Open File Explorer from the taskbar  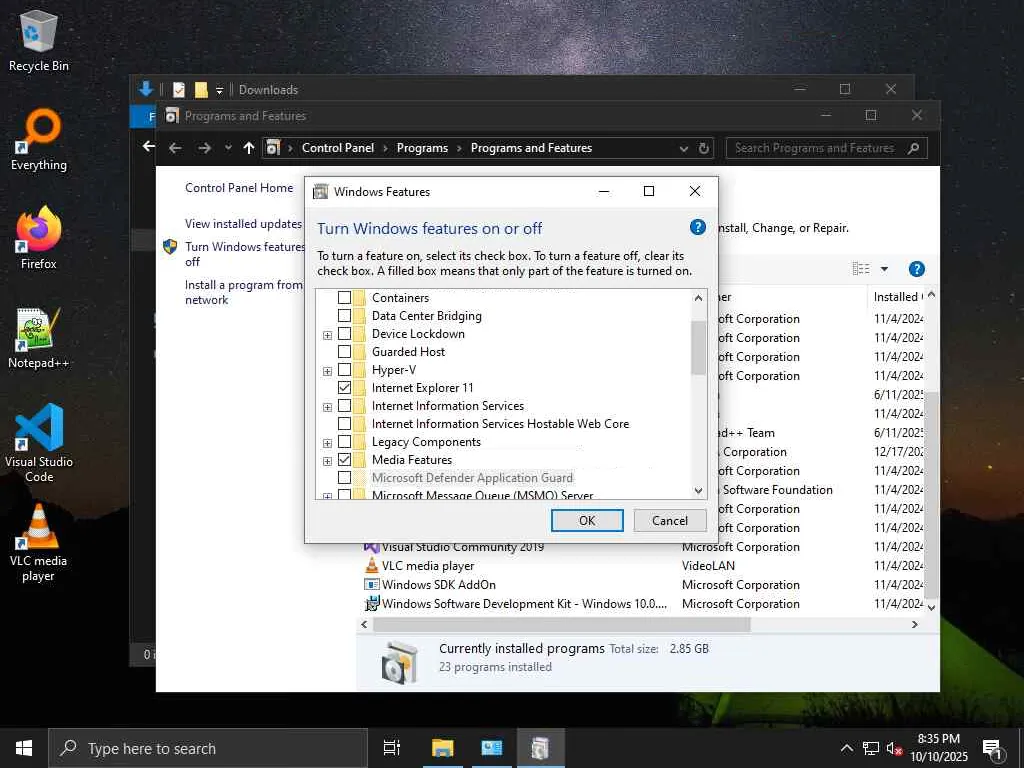click(x=442, y=748)
